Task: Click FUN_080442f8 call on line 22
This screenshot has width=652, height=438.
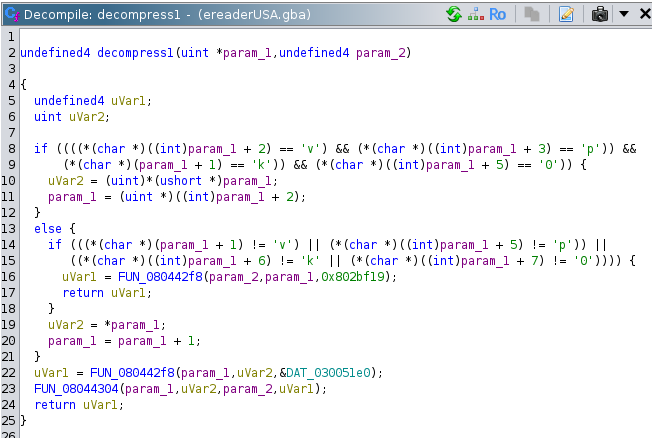Action: click(132, 373)
